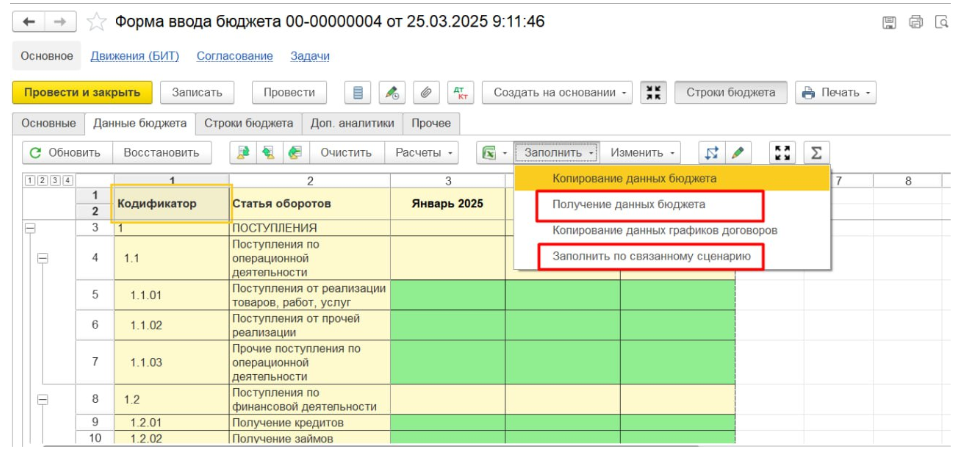Click the printer icon in the top right

(915, 22)
